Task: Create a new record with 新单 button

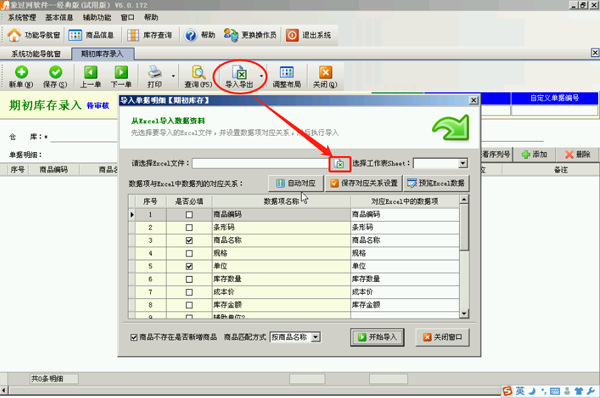Action: click(x=21, y=77)
